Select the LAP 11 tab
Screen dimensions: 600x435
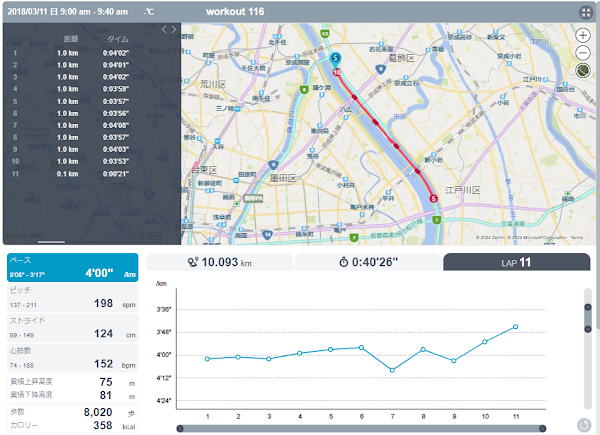point(517,262)
